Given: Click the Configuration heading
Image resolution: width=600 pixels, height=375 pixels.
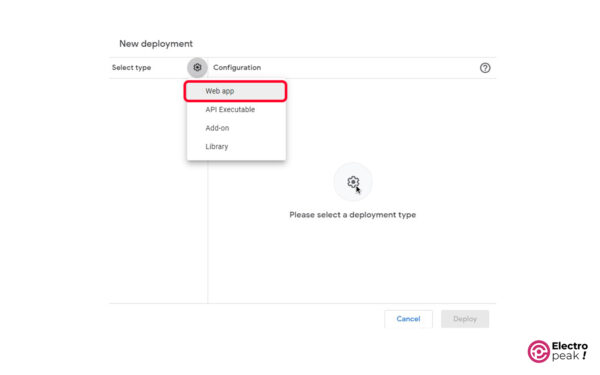Looking at the screenshot, I should tap(237, 67).
